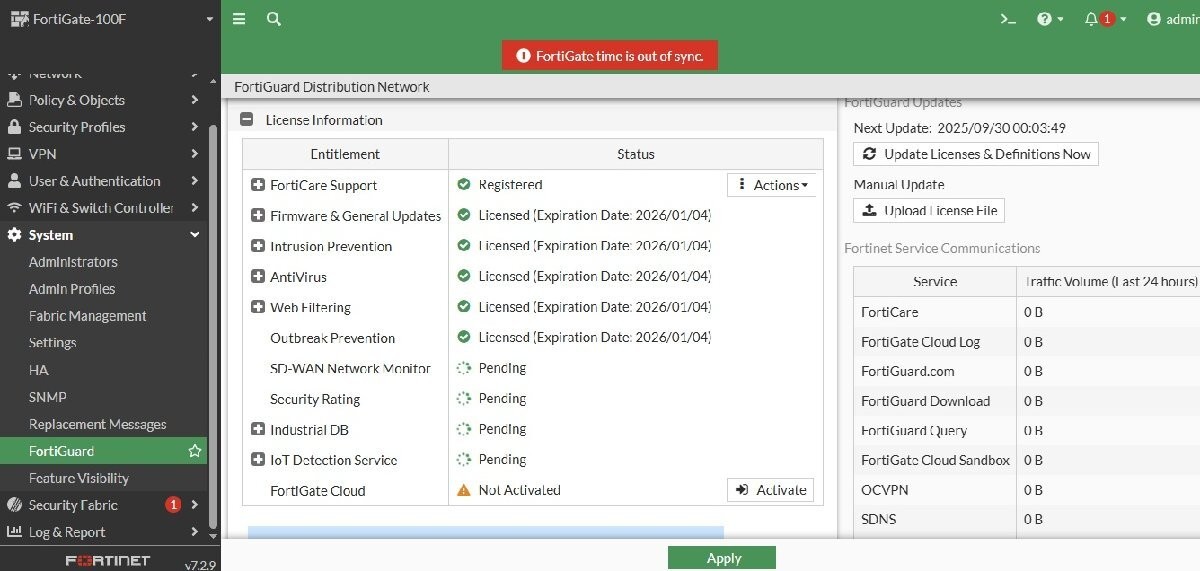Click Update Licenses & Definitions Now
This screenshot has width=1200, height=571.
pyautogui.click(x=976, y=154)
